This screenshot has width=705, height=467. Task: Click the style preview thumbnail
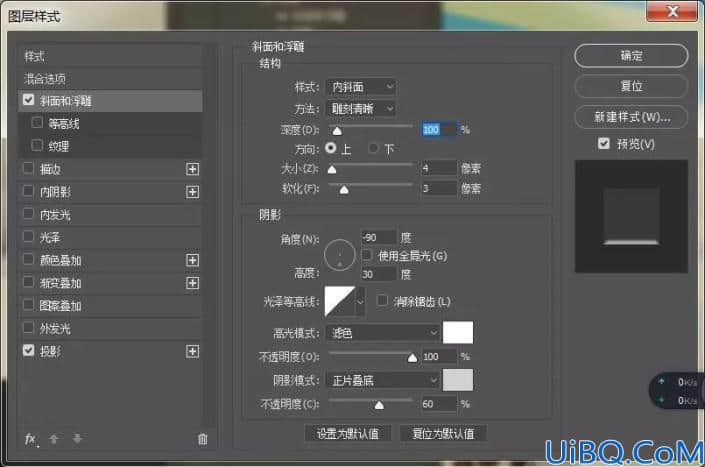631,216
